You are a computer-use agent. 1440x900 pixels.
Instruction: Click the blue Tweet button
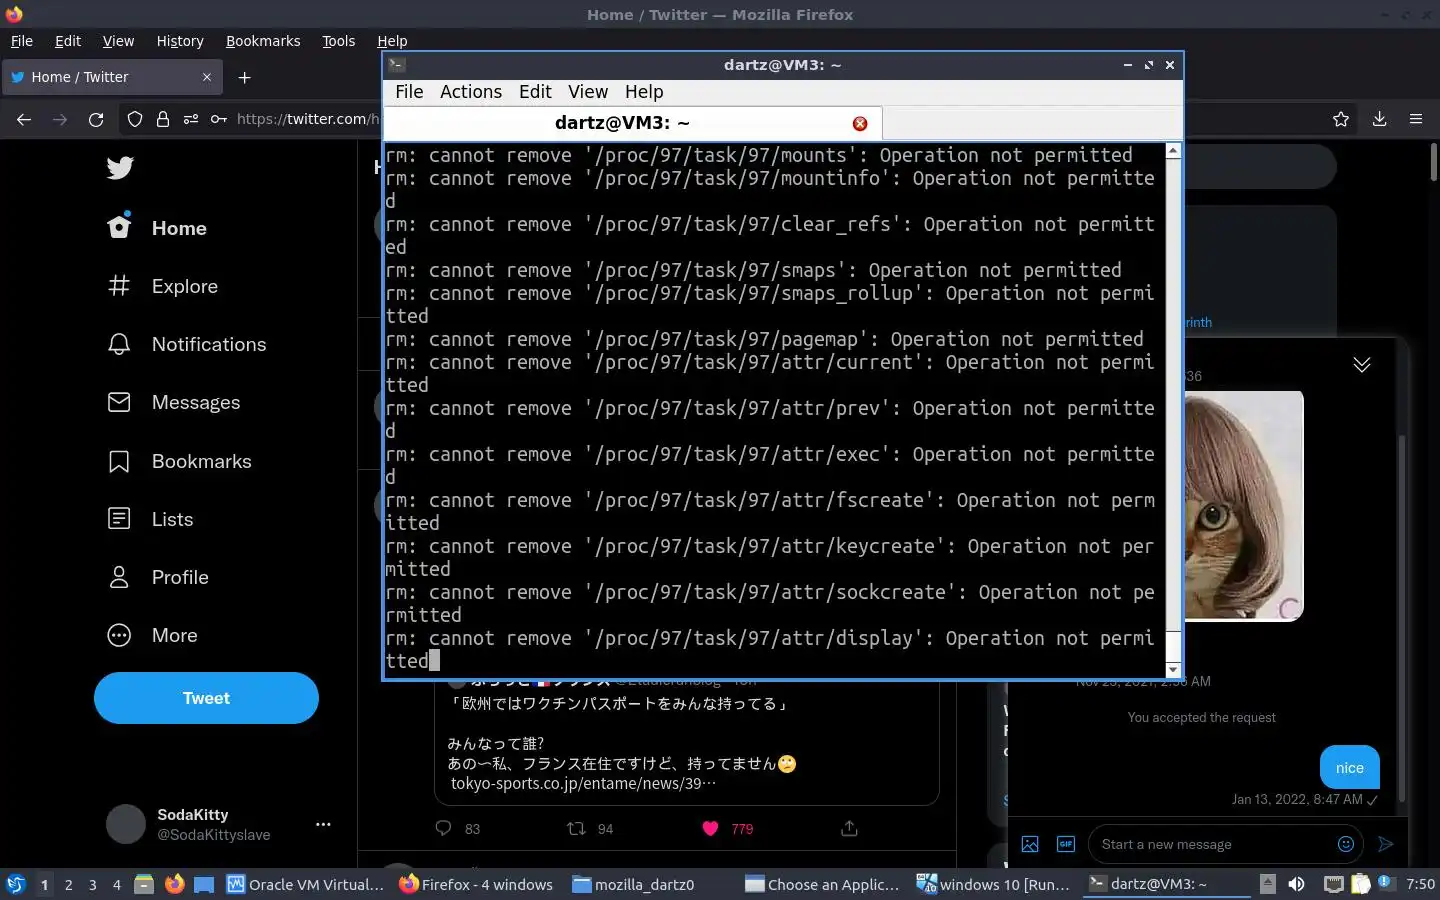206,698
